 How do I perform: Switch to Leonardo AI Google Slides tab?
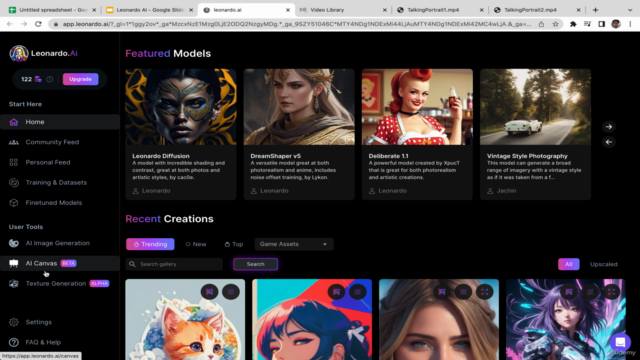[149, 10]
